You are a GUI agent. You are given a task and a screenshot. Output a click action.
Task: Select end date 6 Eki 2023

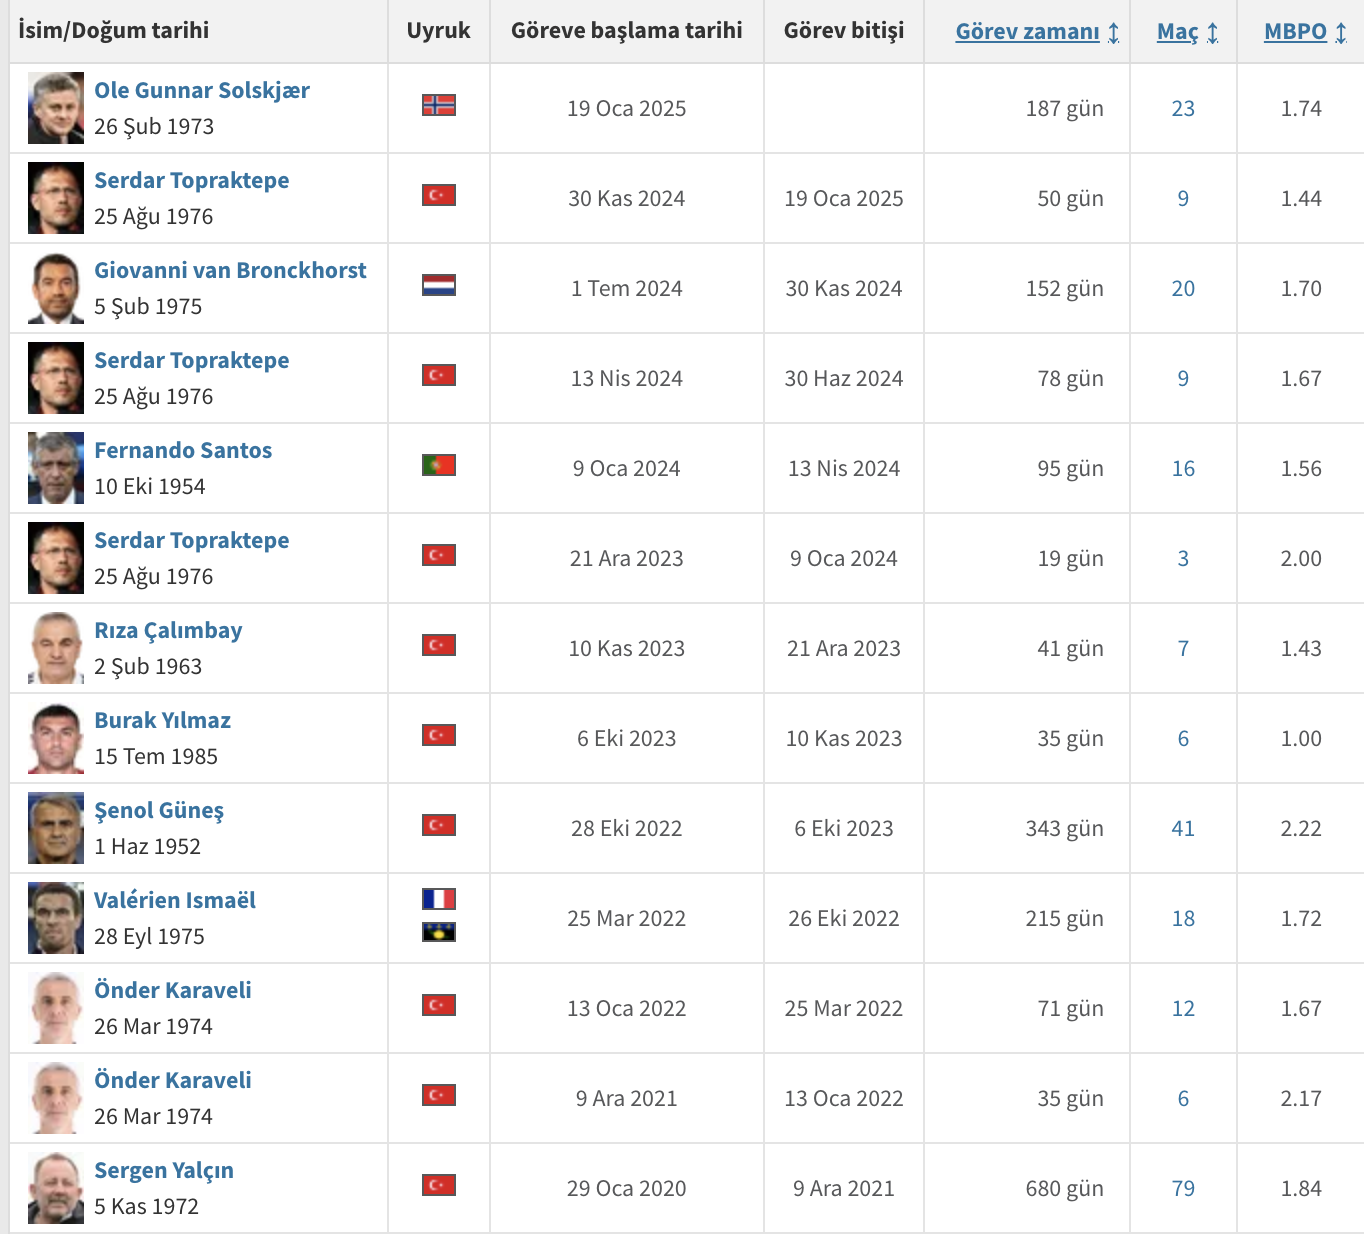point(844,828)
